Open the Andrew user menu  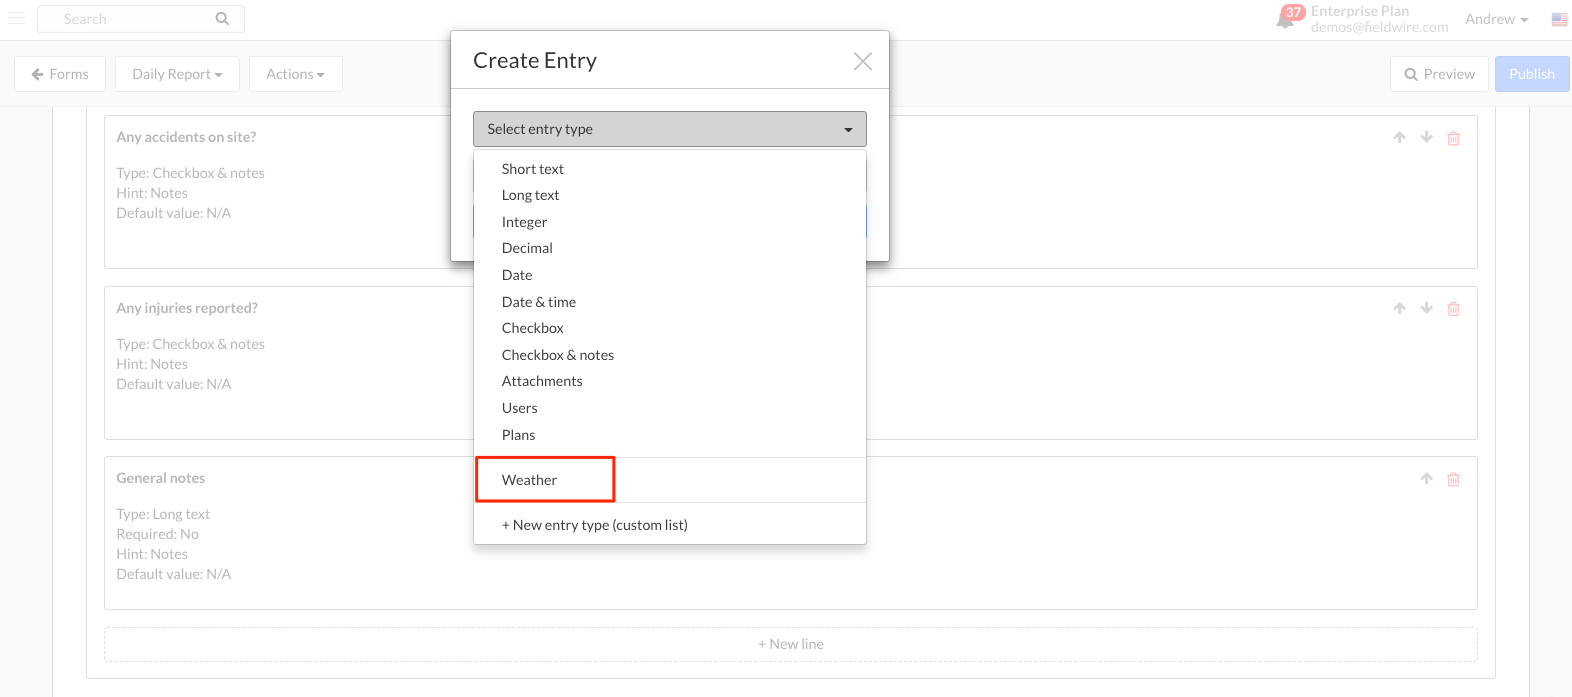[1496, 19]
